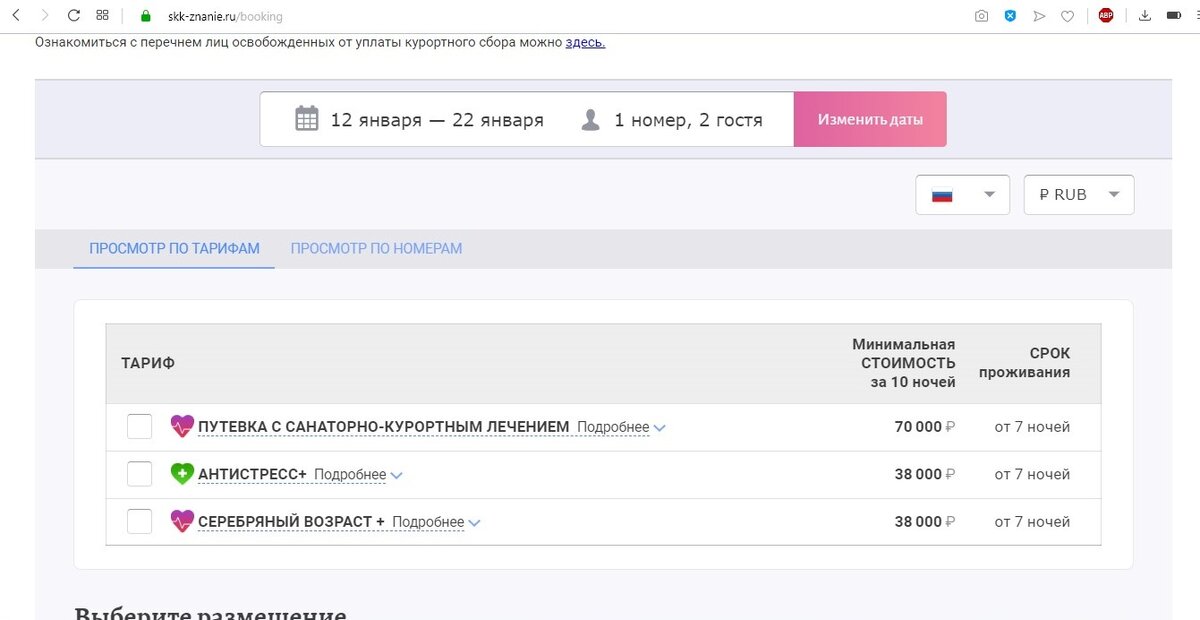Check the СЕРЕБРЯНЫЙ ВОЗРАСТ + checkbox
The height and width of the screenshot is (620, 1200).
(x=138, y=521)
